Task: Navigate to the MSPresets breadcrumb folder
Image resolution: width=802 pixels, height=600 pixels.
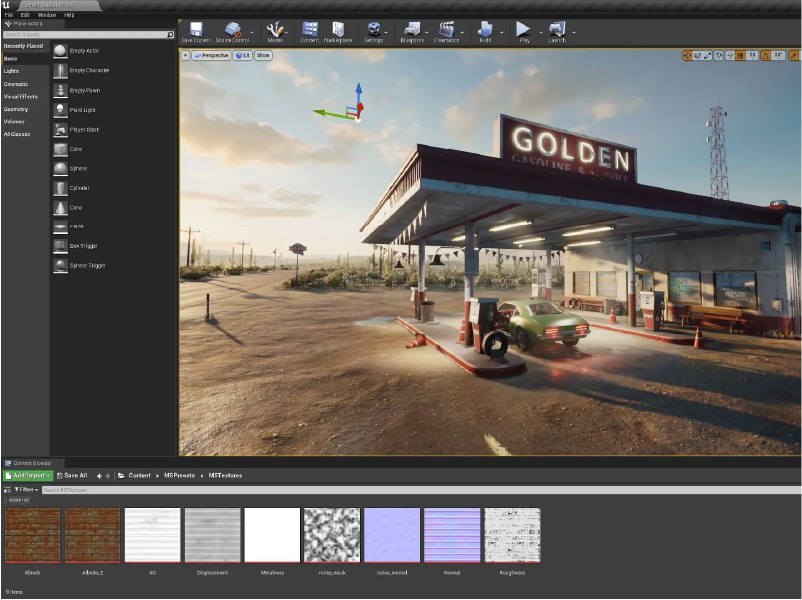Action: click(x=180, y=476)
